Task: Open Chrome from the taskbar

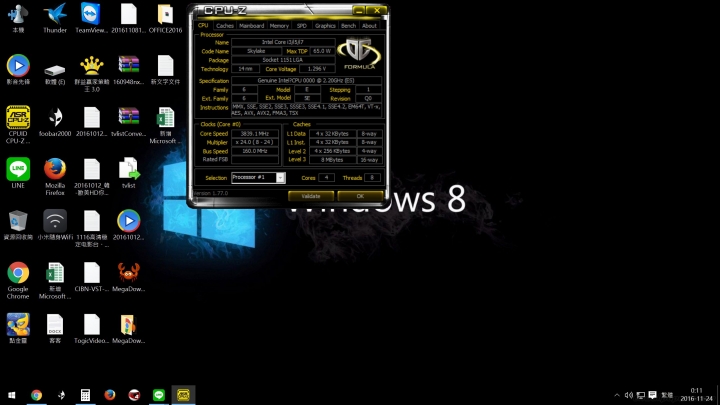Action: pyautogui.click(x=36, y=395)
